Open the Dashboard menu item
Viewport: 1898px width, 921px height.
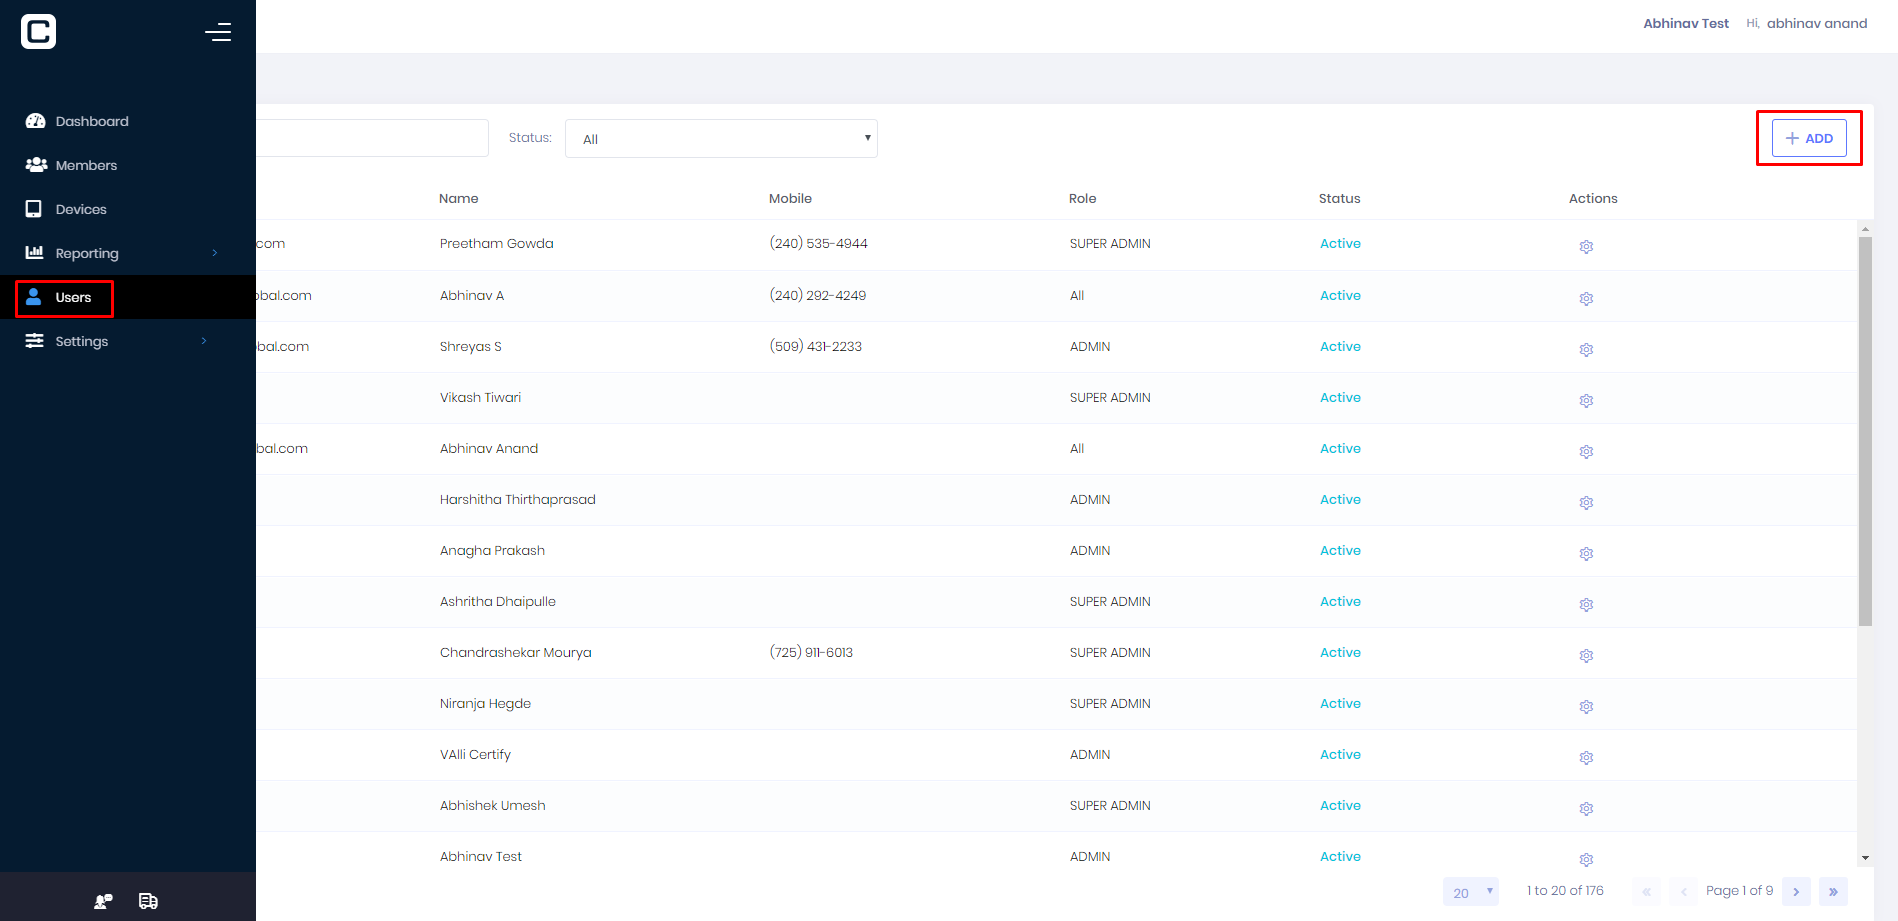click(x=92, y=121)
